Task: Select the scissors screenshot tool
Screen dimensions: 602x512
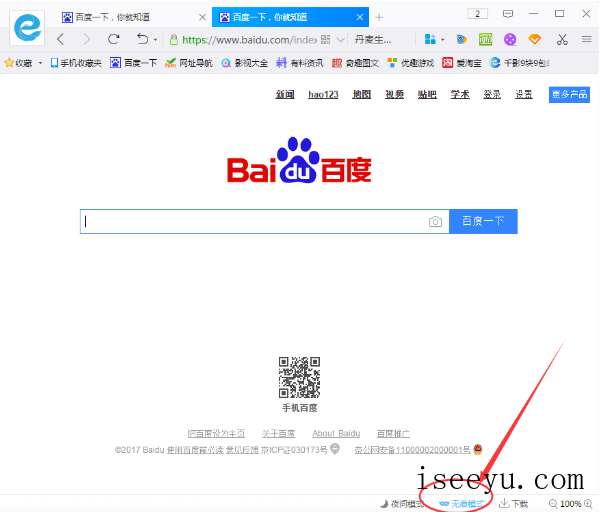Action: tap(562, 39)
